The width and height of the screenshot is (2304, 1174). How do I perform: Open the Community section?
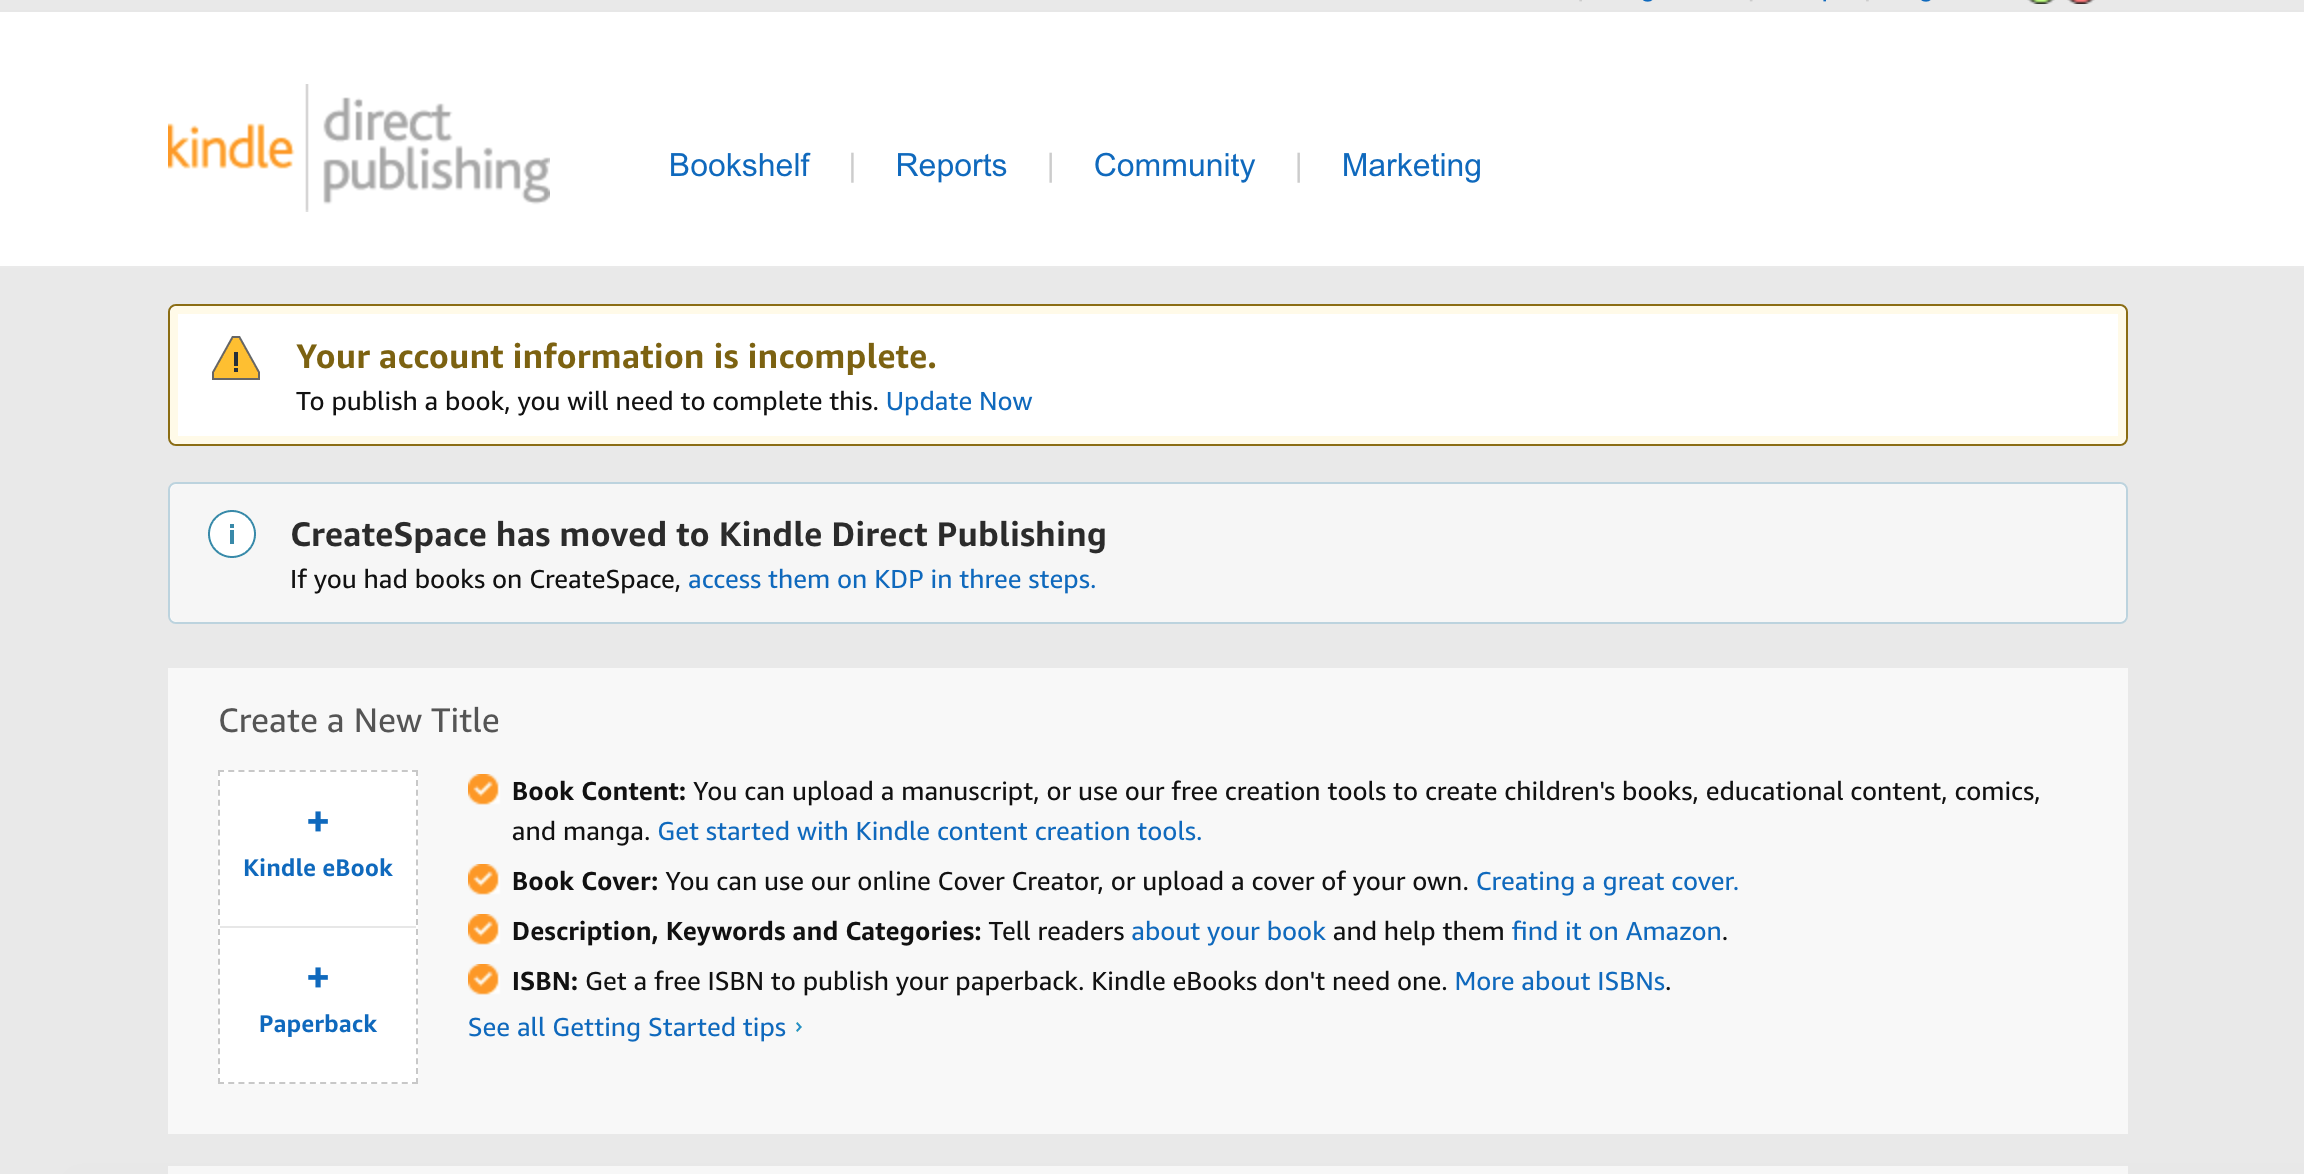pyautogui.click(x=1174, y=165)
